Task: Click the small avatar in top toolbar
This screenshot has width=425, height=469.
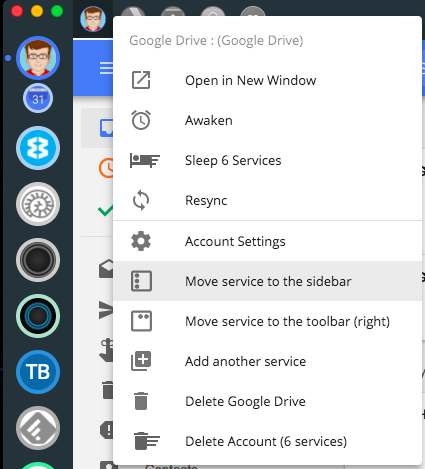Action: pyautogui.click(x=93, y=19)
